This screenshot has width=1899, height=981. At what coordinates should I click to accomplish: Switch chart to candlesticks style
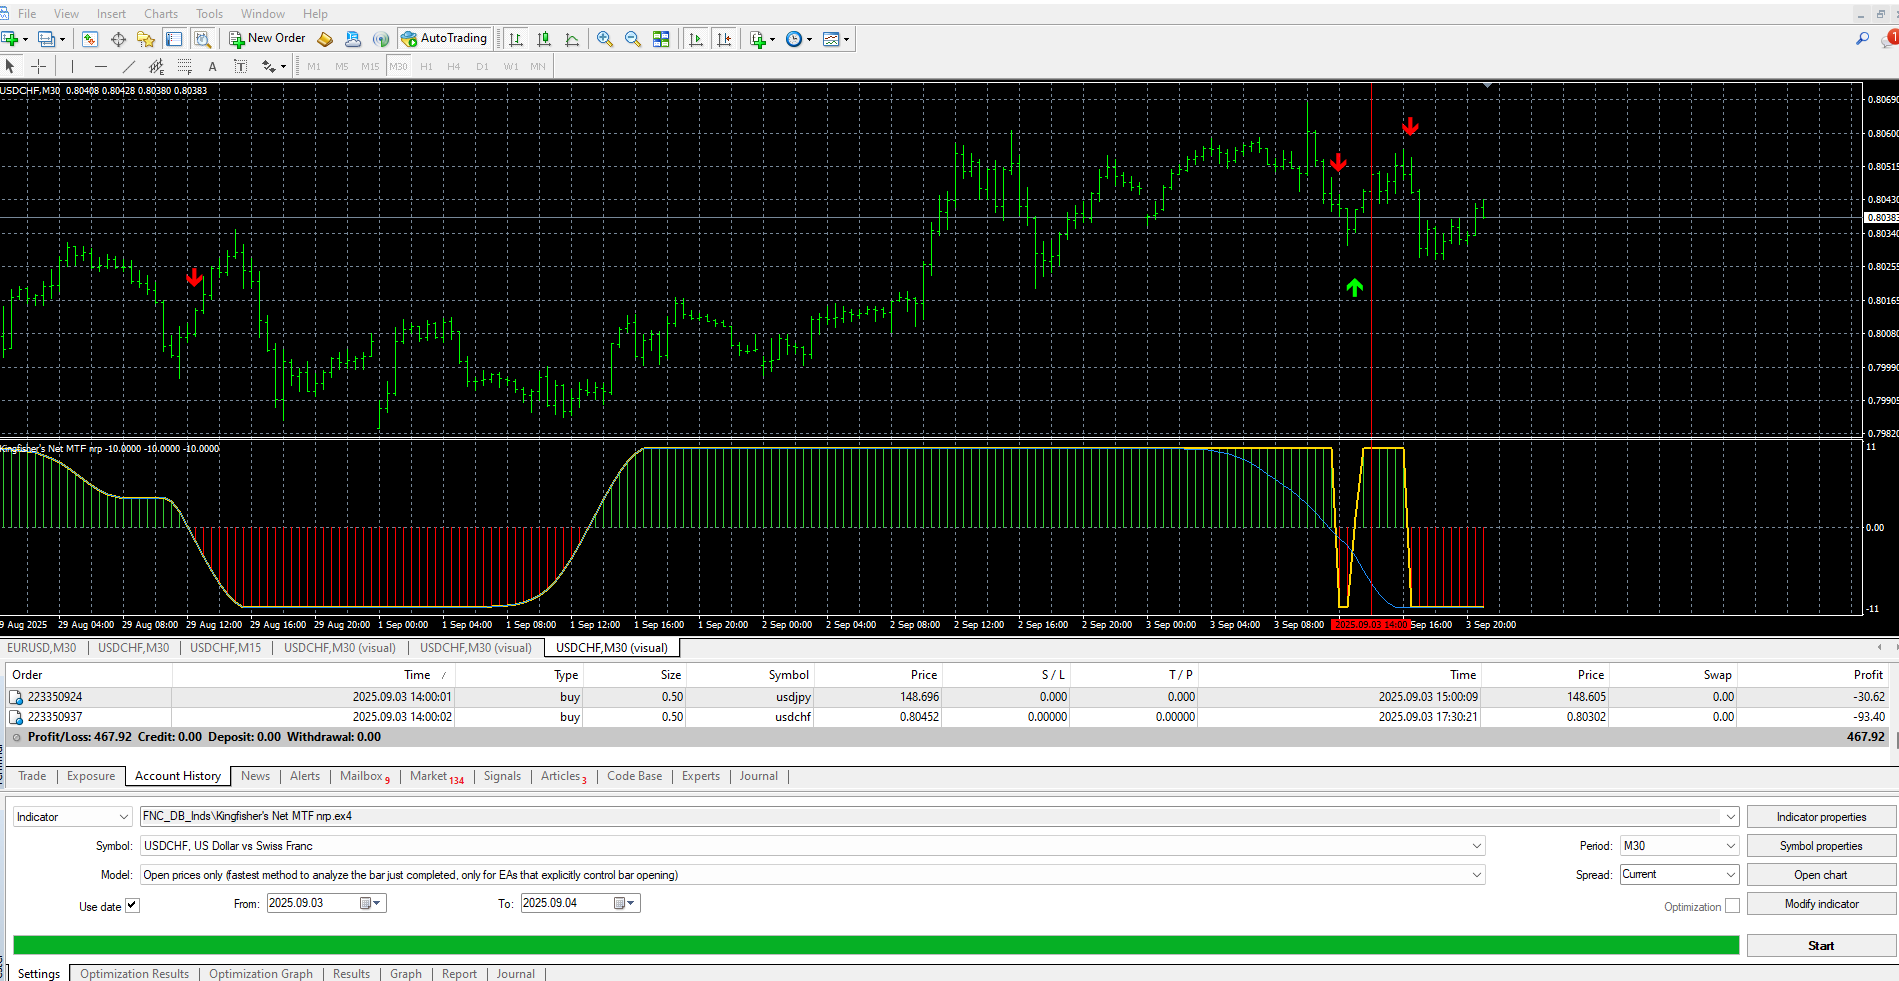pyautogui.click(x=544, y=39)
